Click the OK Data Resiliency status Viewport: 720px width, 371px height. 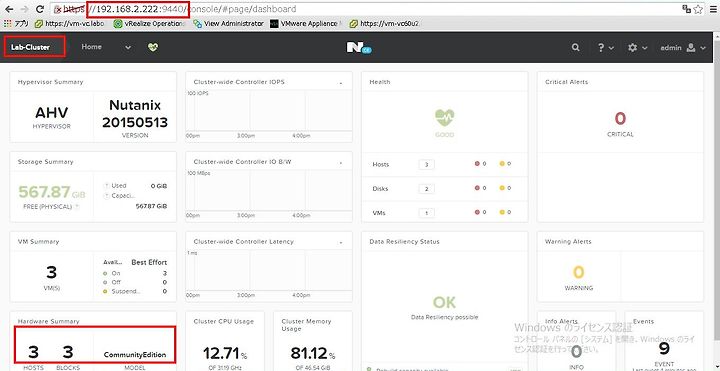click(x=444, y=302)
